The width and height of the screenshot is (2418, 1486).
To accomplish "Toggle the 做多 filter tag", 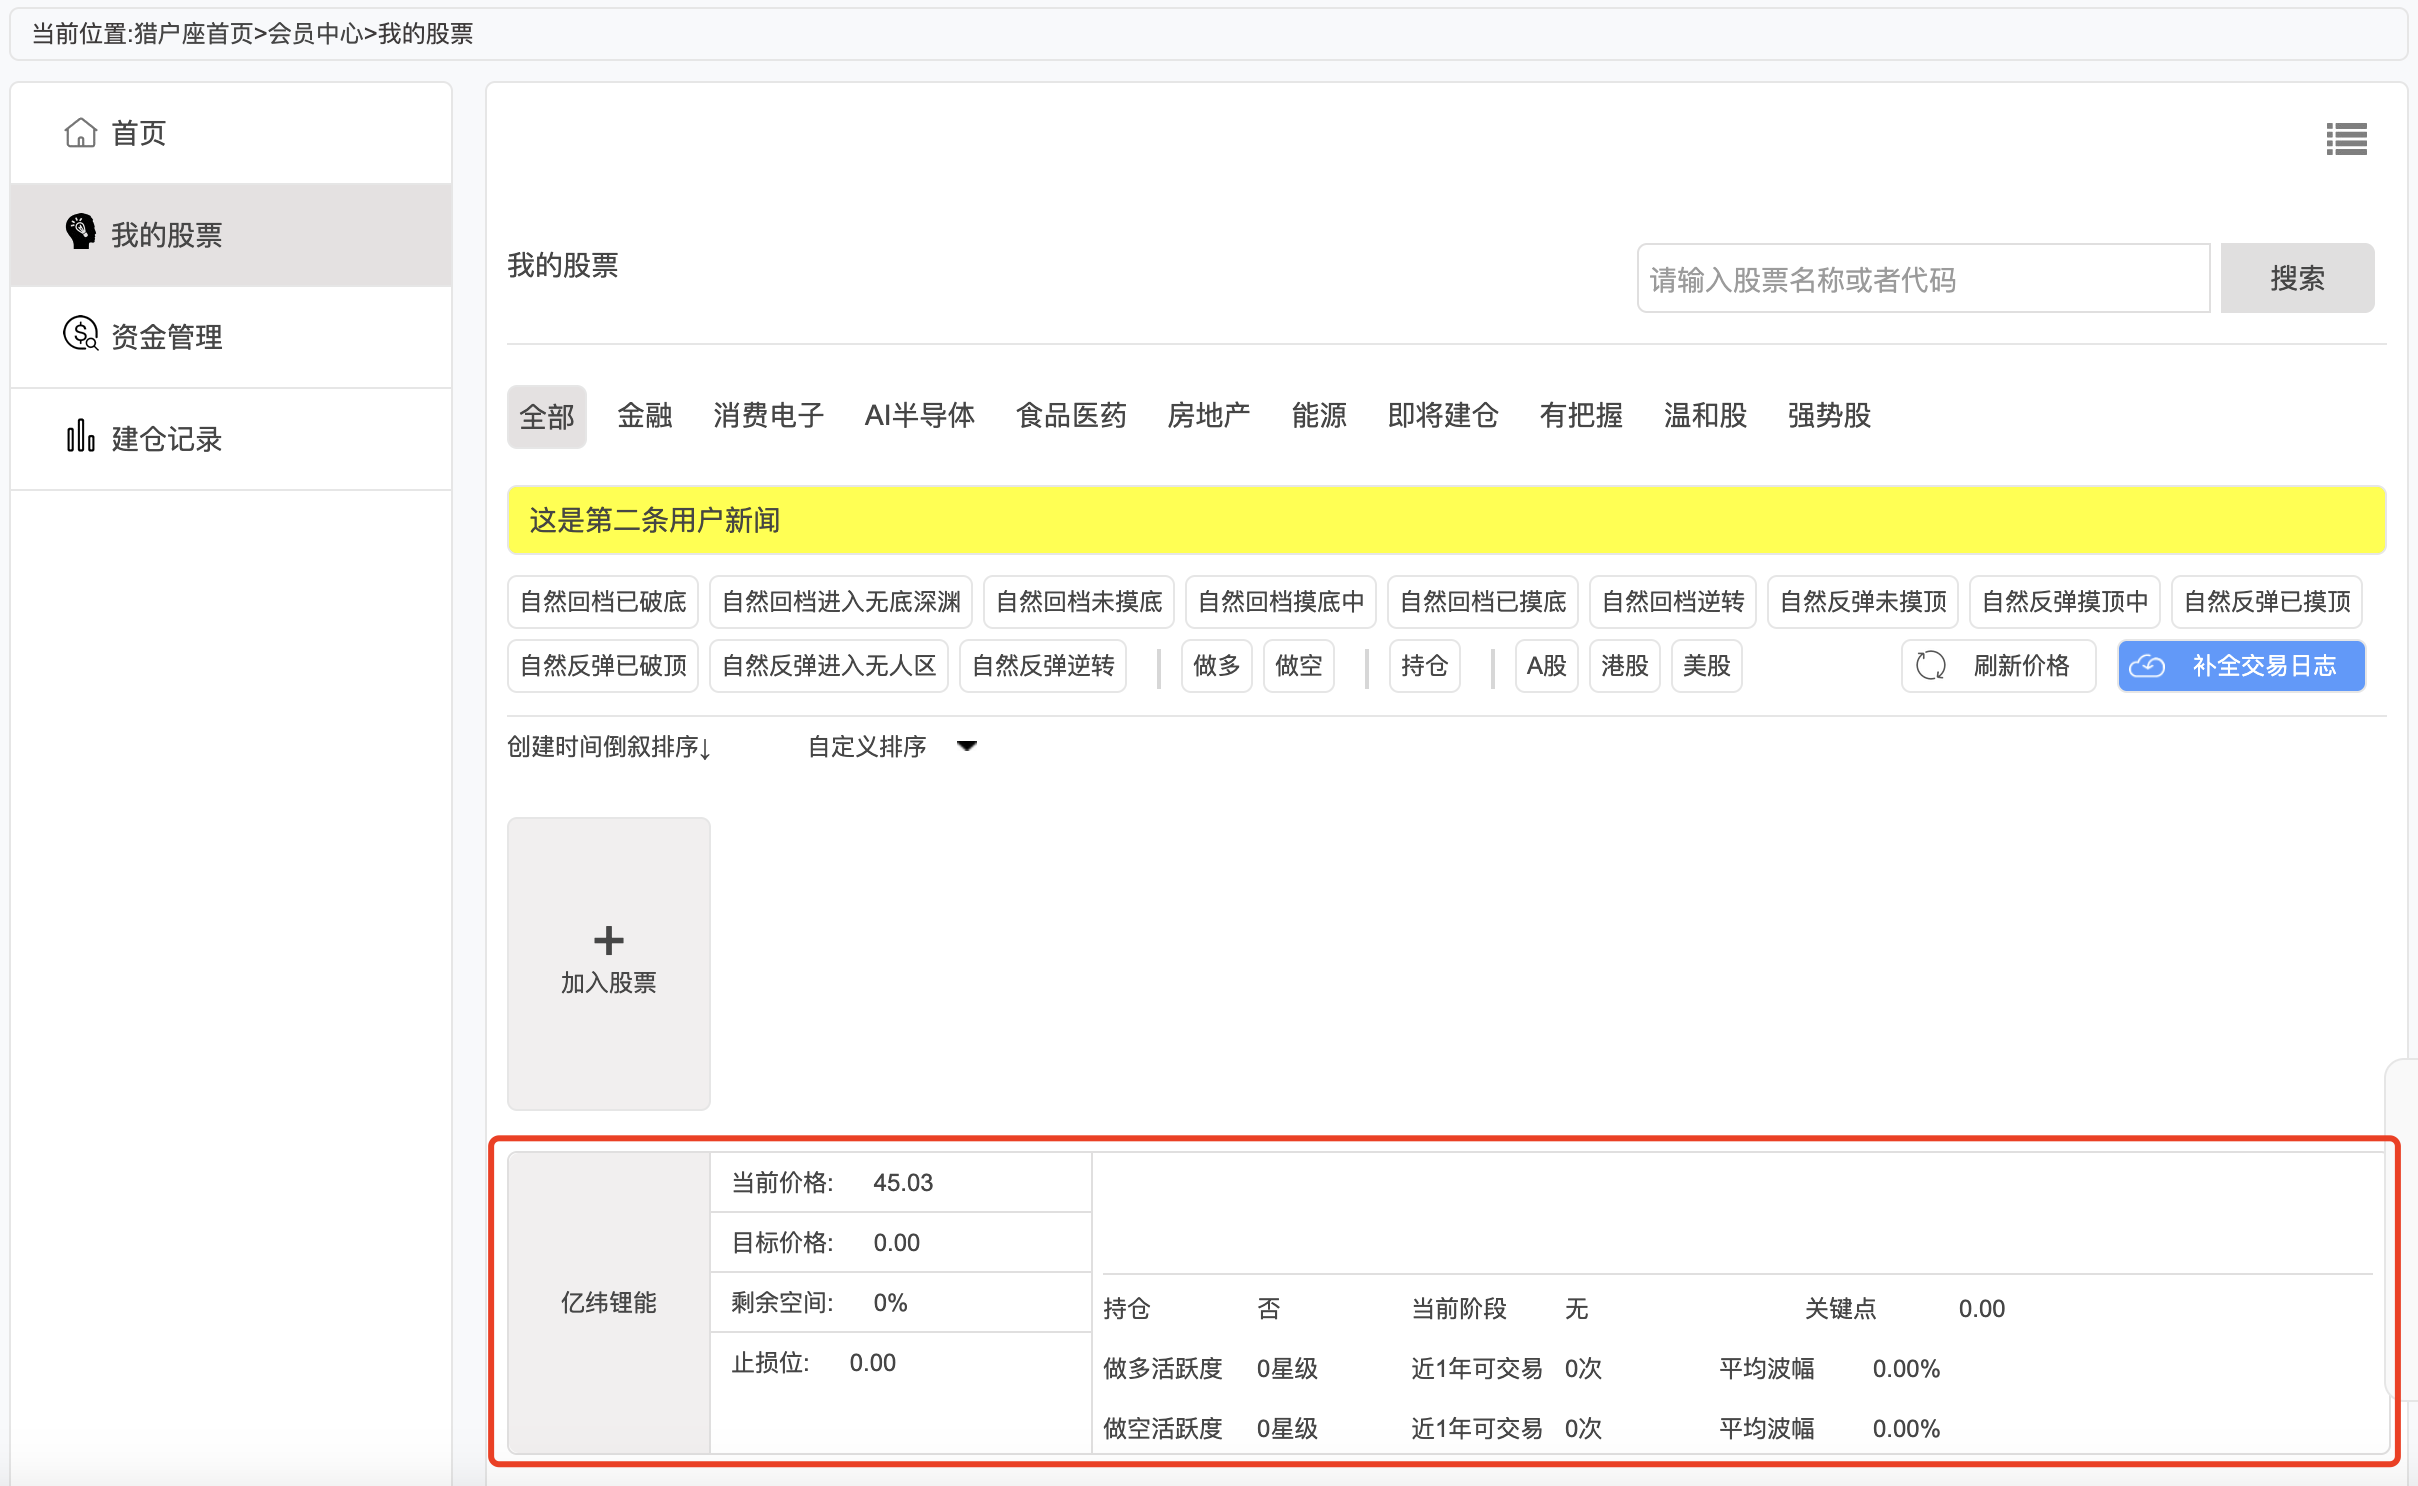I will pyautogui.click(x=1216, y=666).
